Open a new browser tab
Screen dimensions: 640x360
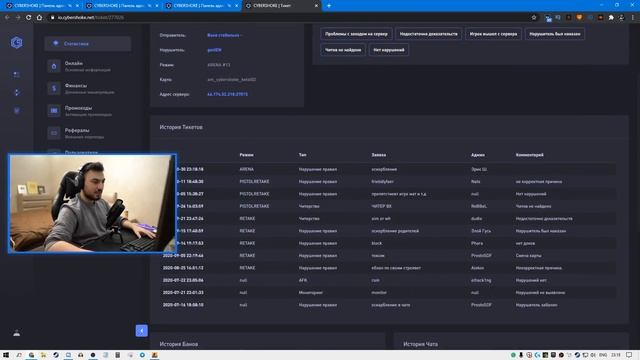point(329,6)
